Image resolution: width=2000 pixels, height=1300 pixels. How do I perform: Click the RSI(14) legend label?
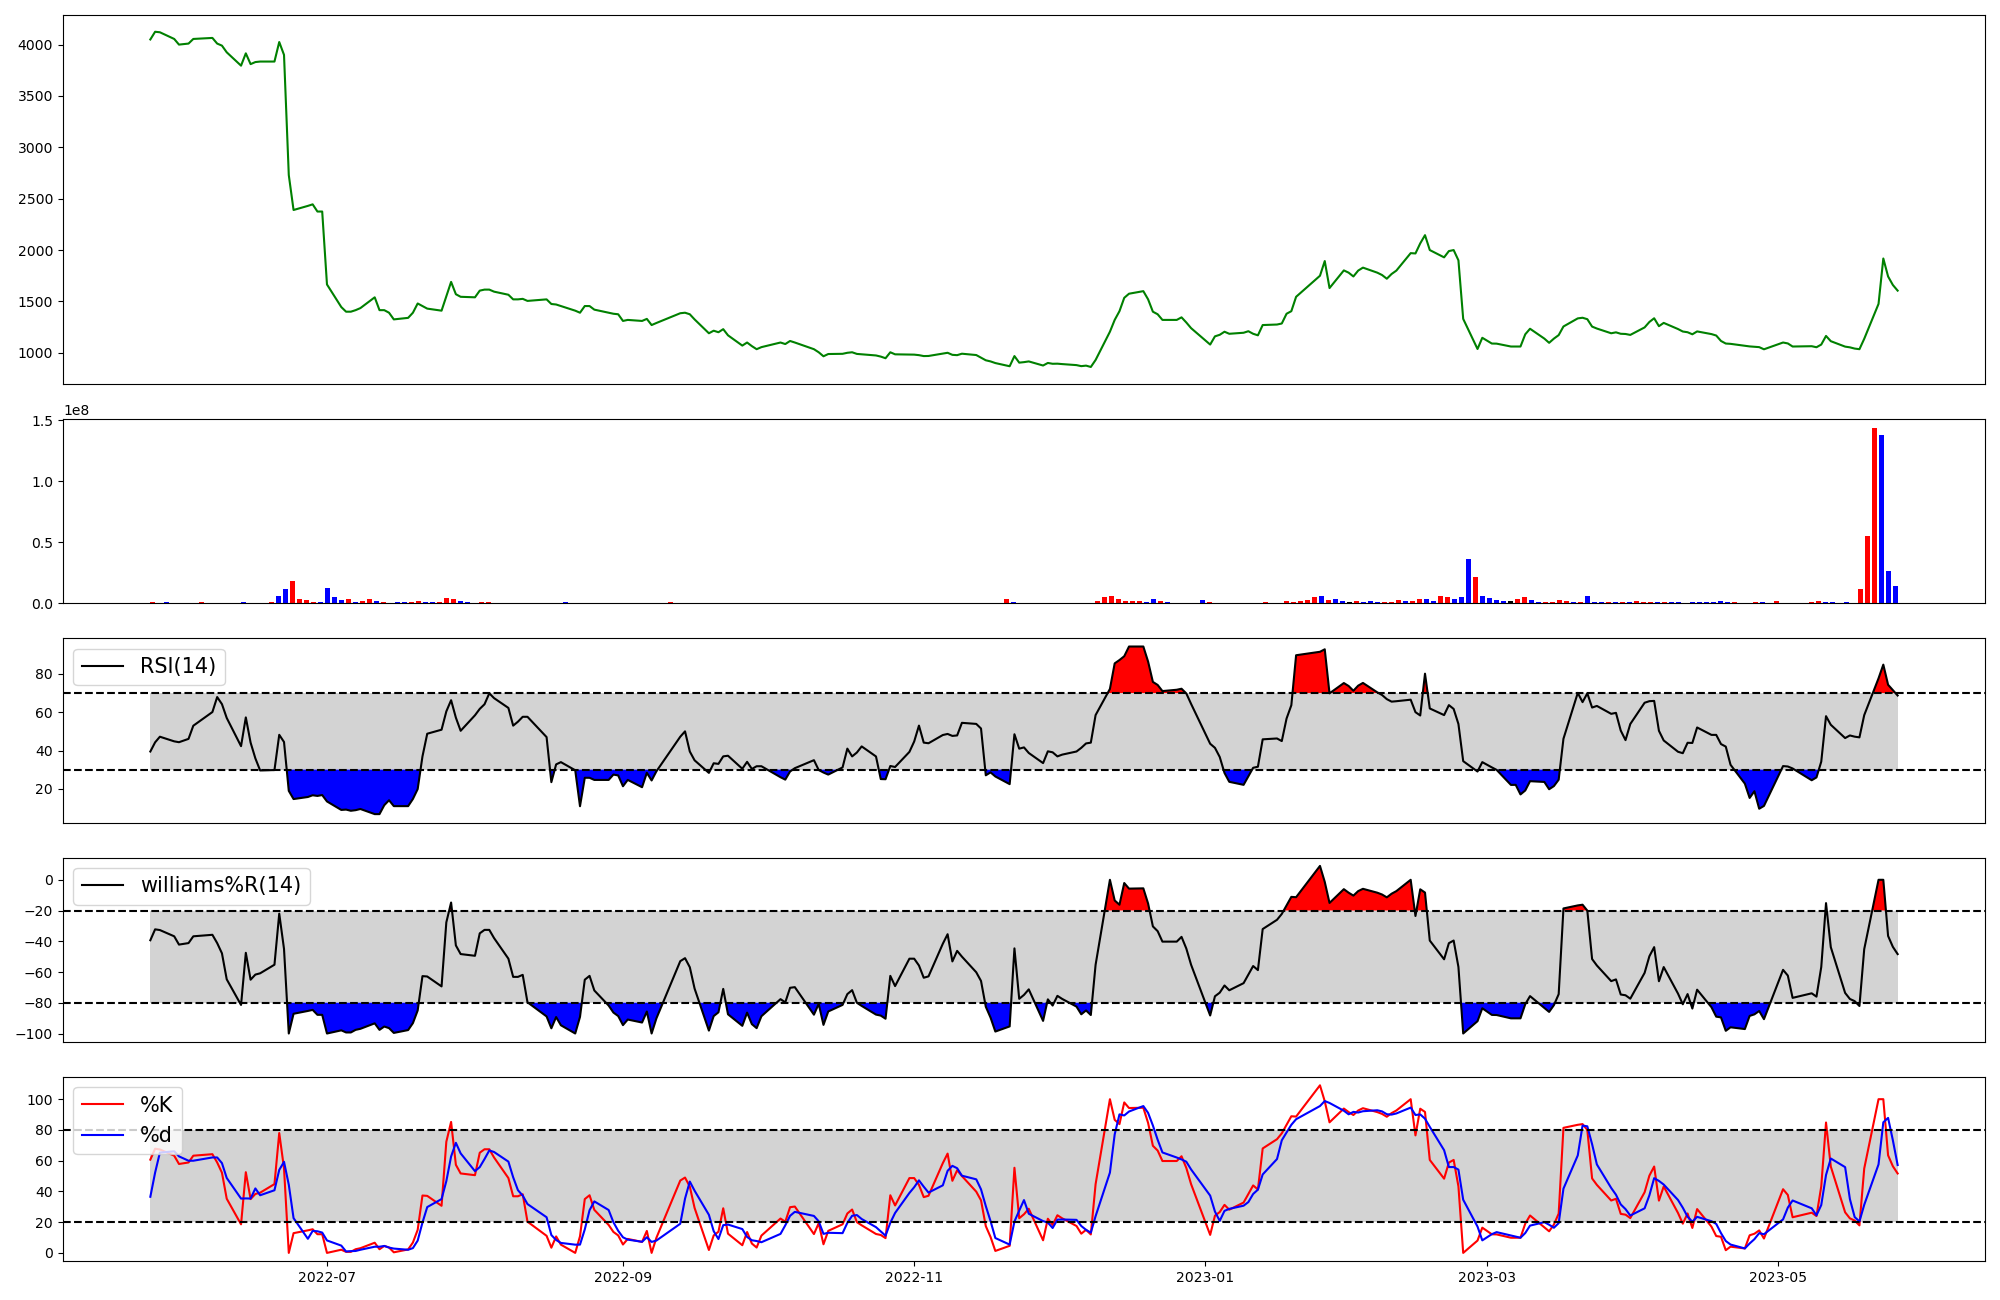click(x=177, y=666)
